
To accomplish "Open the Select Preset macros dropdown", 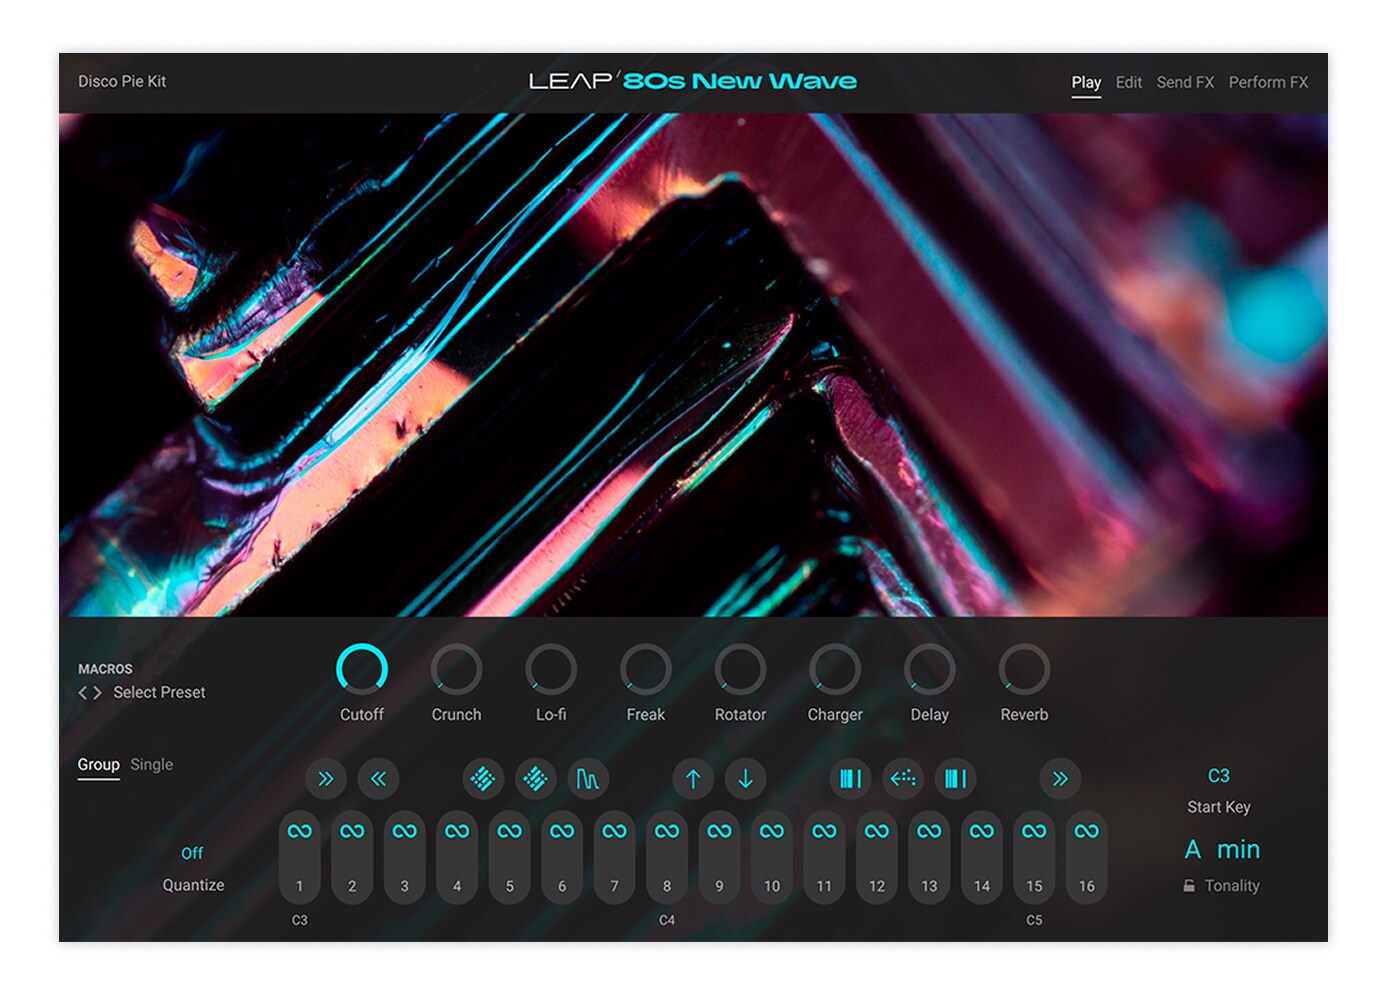I will coord(159,693).
